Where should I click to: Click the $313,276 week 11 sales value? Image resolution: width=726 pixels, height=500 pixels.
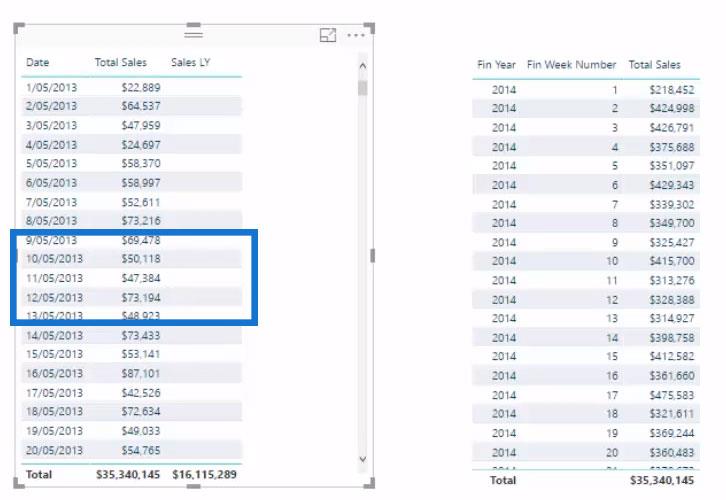click(x=671, y=281)
